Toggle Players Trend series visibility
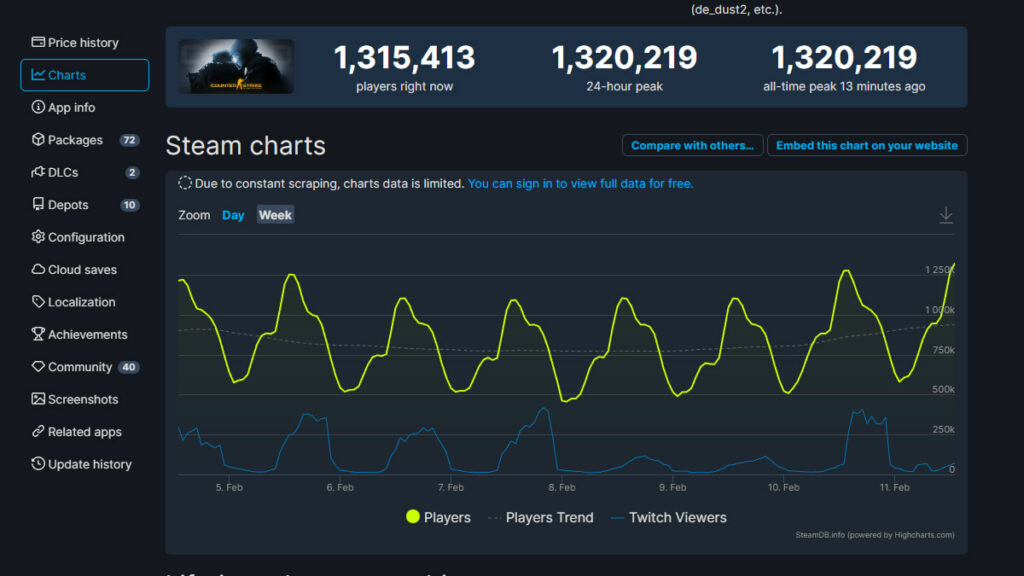Image resolution: width=1024 pixels, height=576 pixels. click(x=540, y=517)
